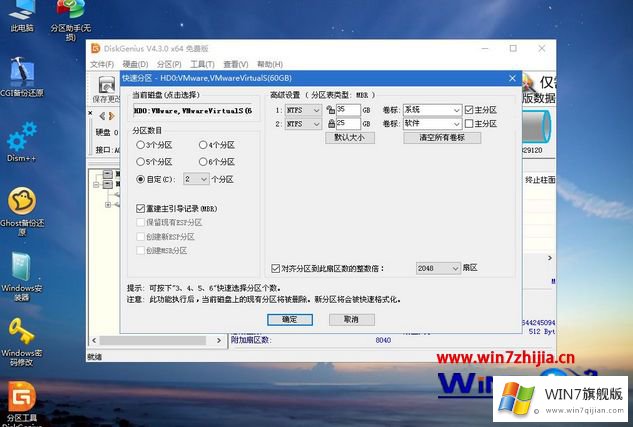Launch the CGI备份还原 desktop shortcut

click(x=22, y=77)
